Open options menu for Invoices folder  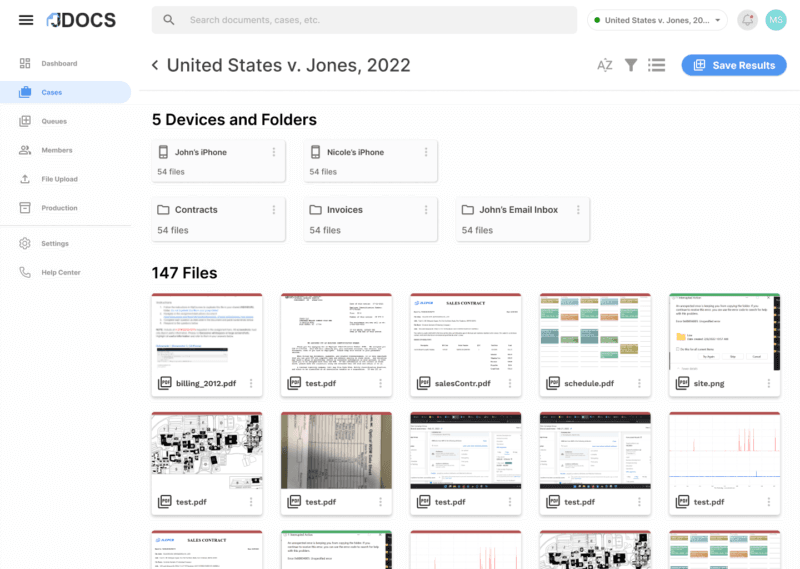click(426, 210)
